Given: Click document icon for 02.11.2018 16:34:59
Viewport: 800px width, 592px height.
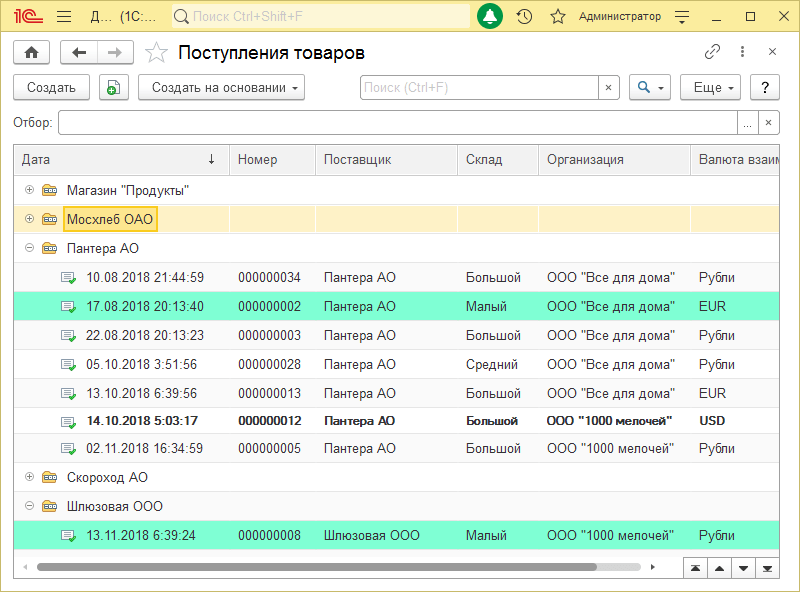Looking at the screenshot, I should click(x=68, y=449).
